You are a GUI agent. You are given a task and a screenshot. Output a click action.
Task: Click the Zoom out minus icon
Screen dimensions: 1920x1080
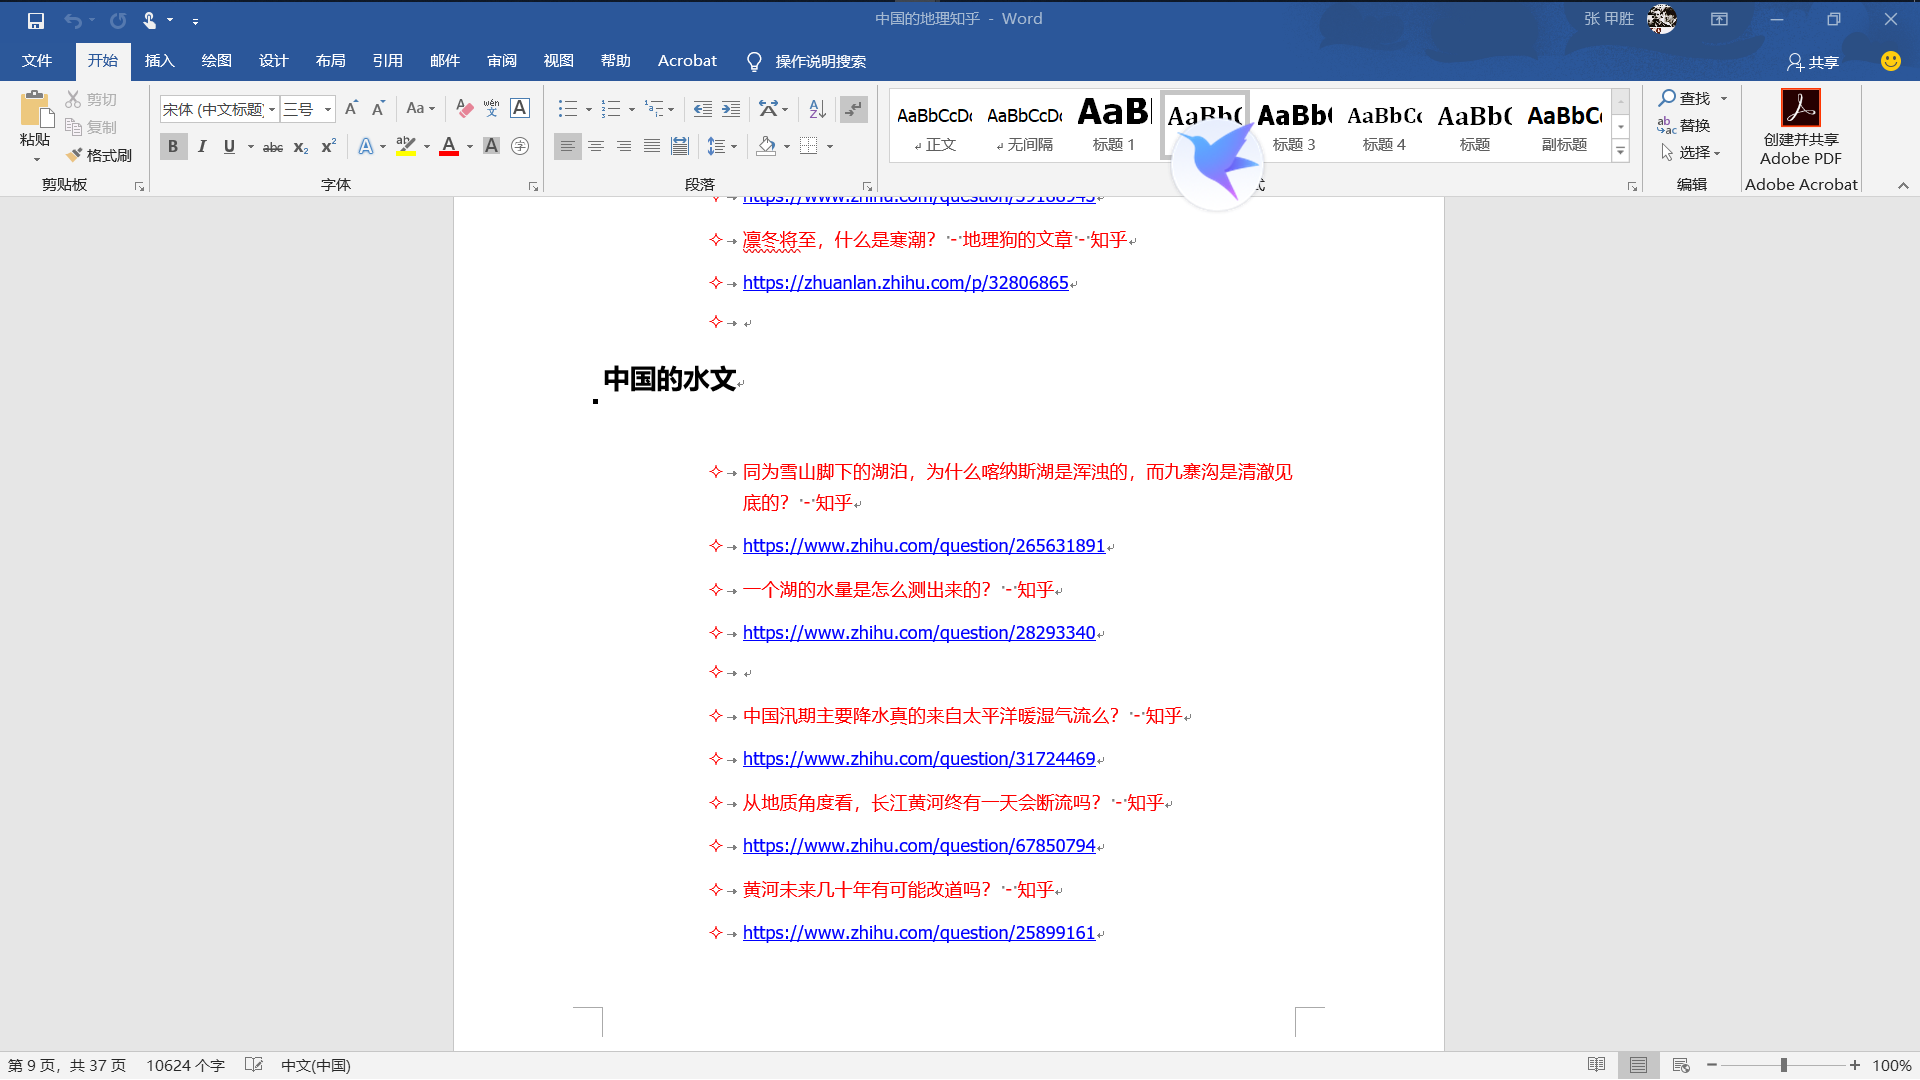(x=1712, y=1065)
